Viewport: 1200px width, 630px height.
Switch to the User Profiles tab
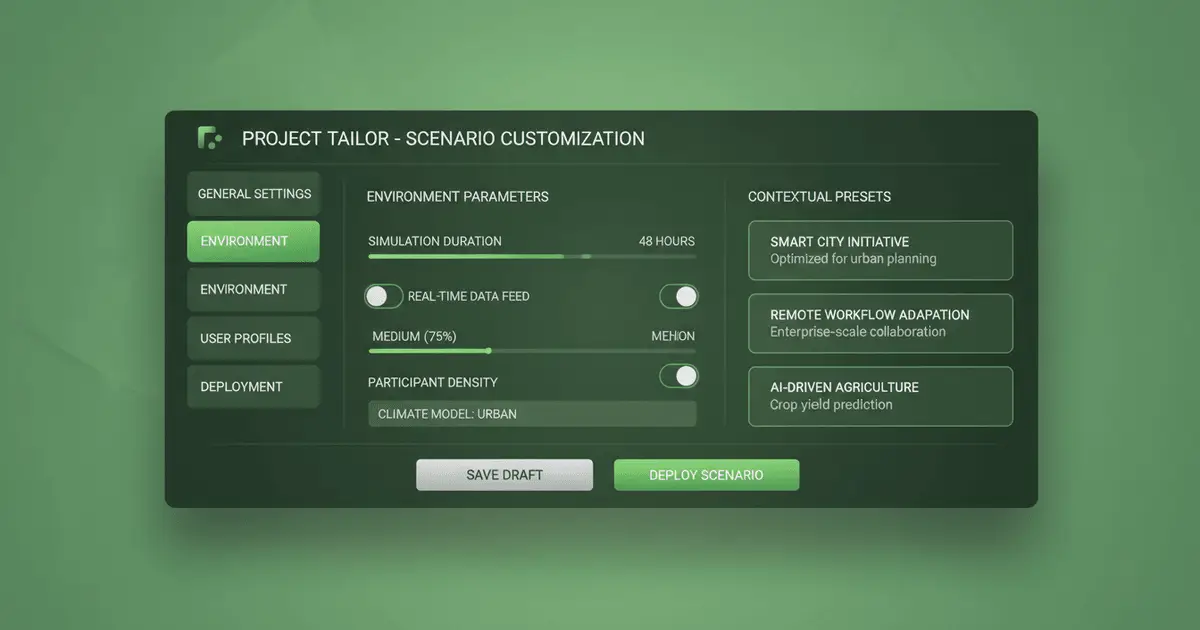pyautogui.click(x=254, y=339)
